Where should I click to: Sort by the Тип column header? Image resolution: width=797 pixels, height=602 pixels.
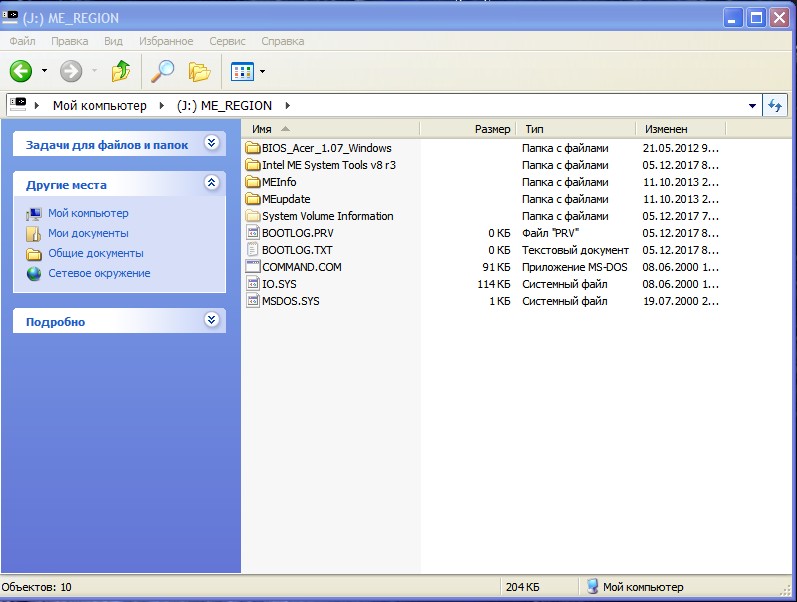[576, 129]
